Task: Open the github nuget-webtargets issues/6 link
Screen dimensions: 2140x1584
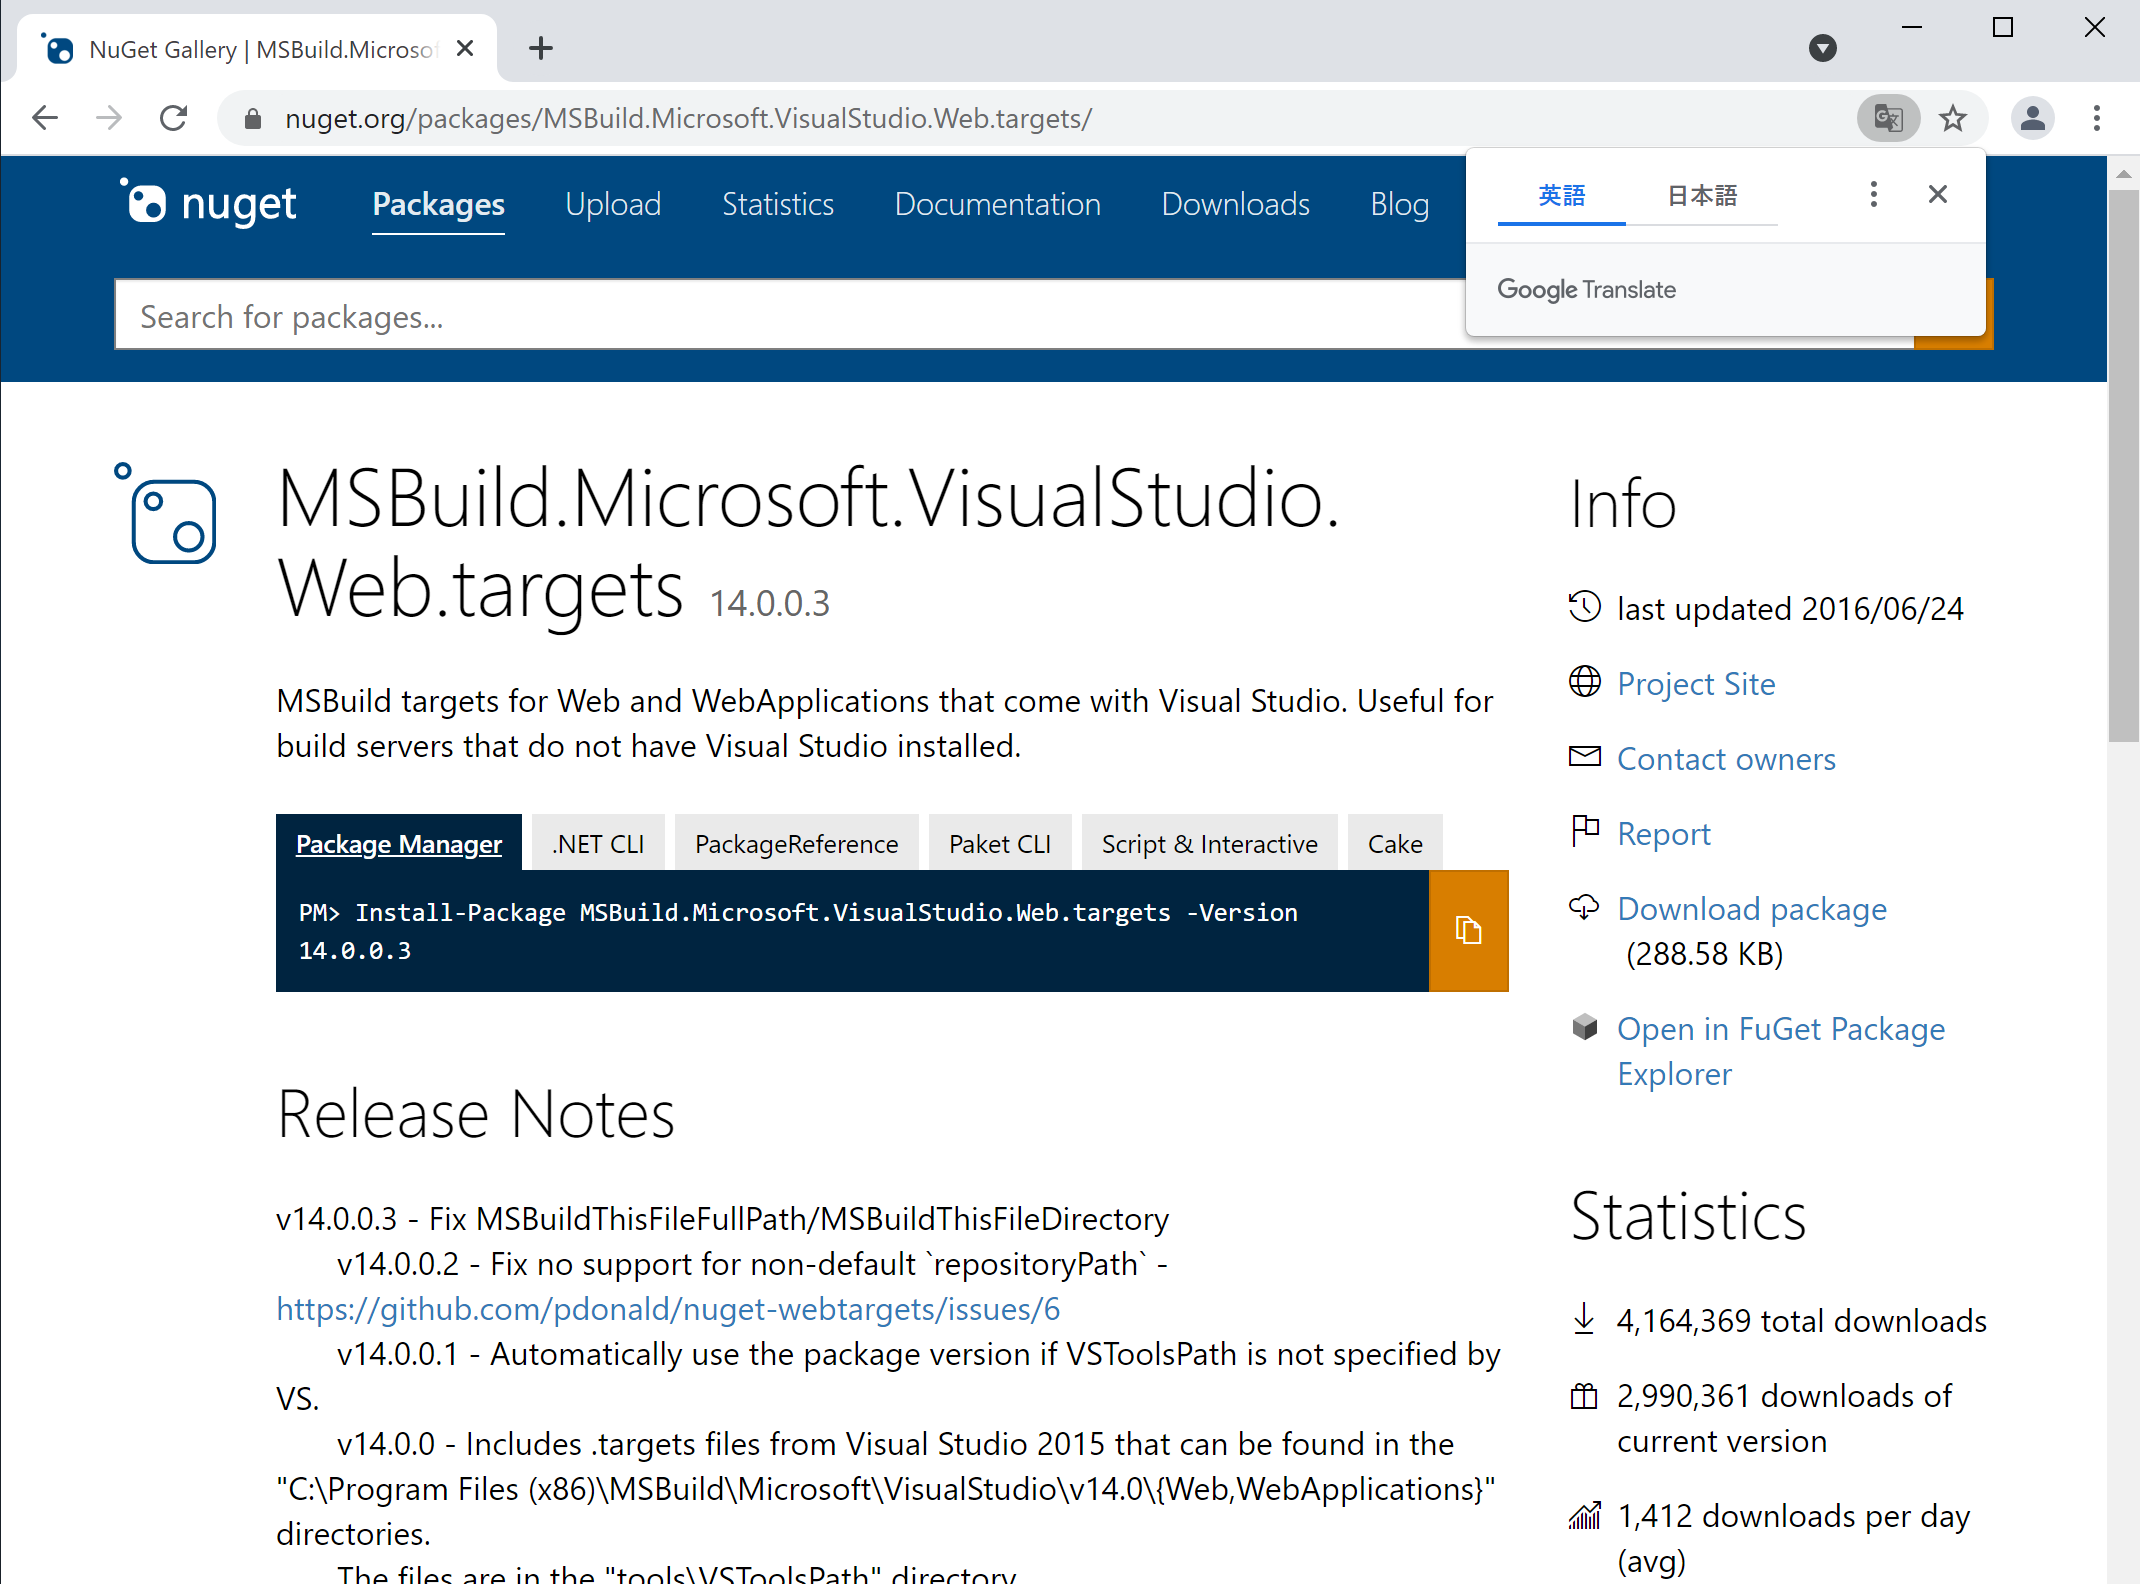Action: click(668, 1309)
